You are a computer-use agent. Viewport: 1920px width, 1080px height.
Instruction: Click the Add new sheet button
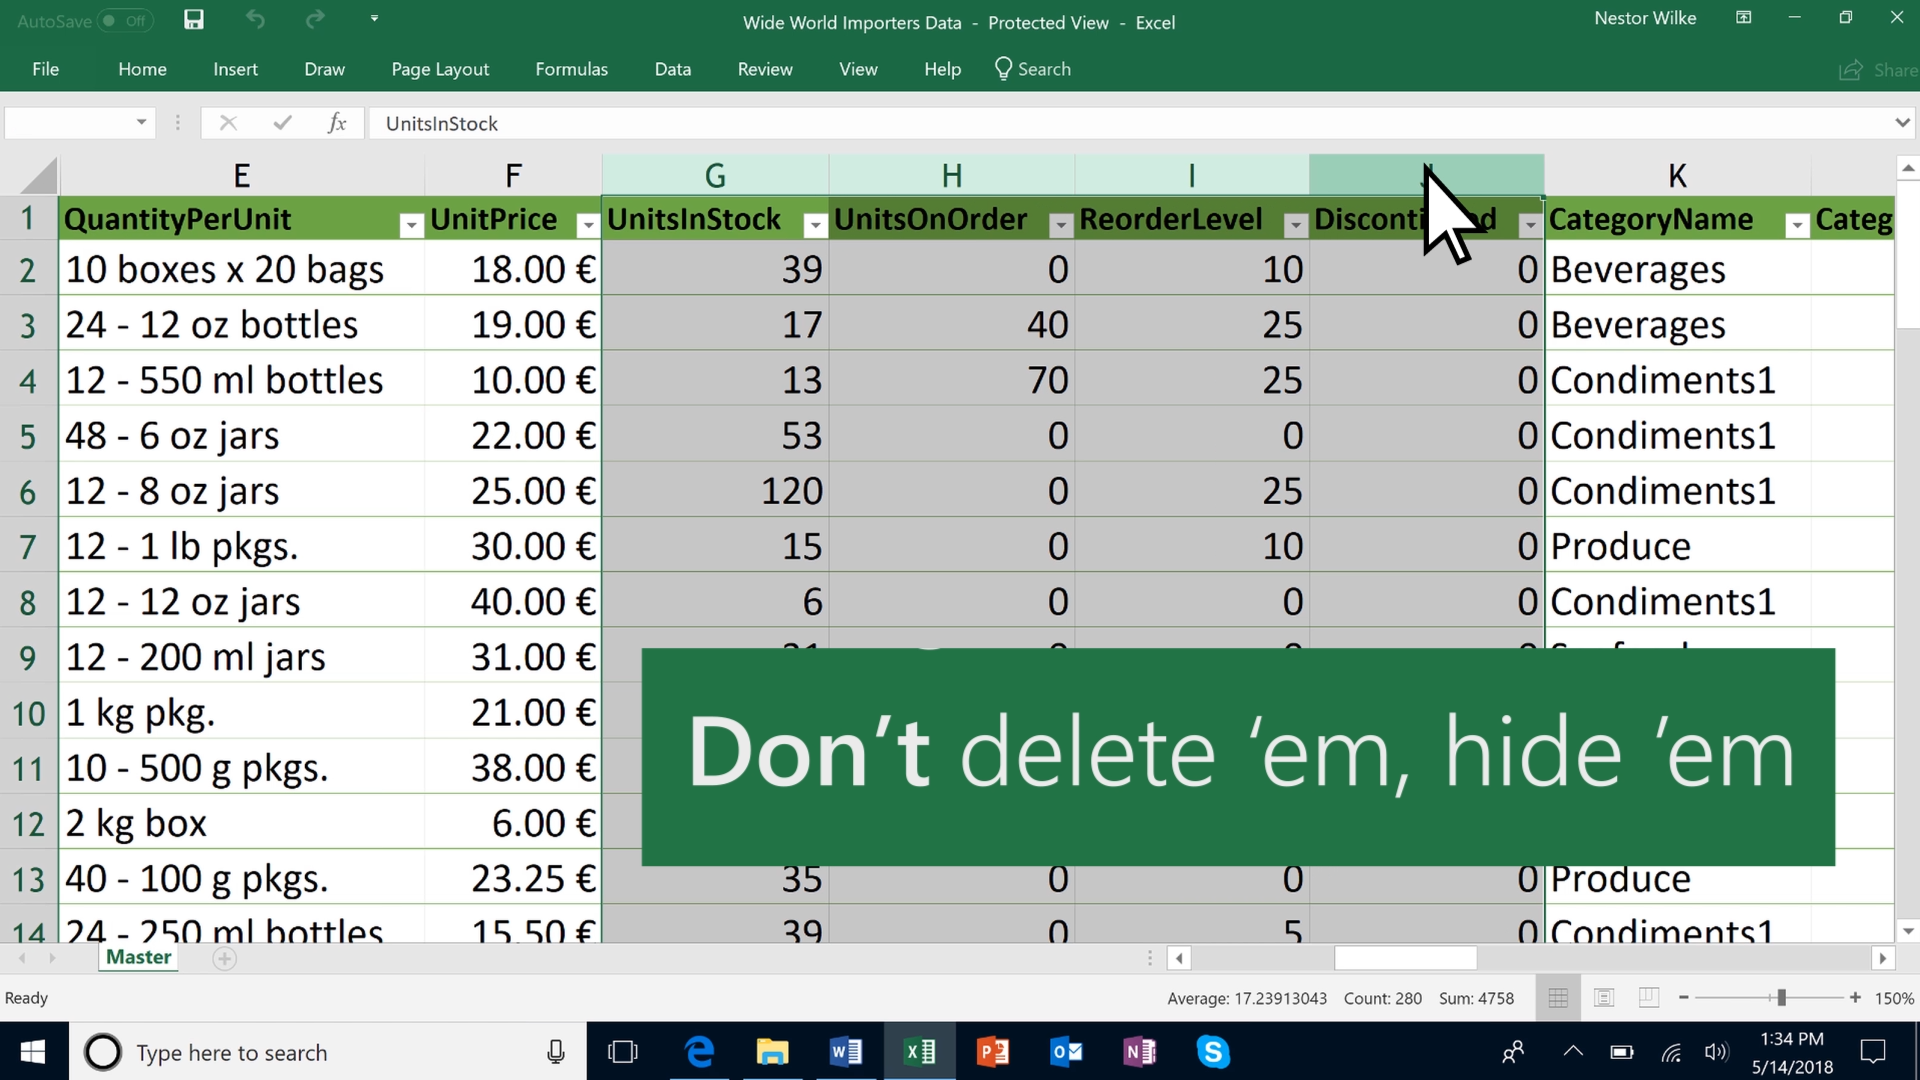point(224,957)
